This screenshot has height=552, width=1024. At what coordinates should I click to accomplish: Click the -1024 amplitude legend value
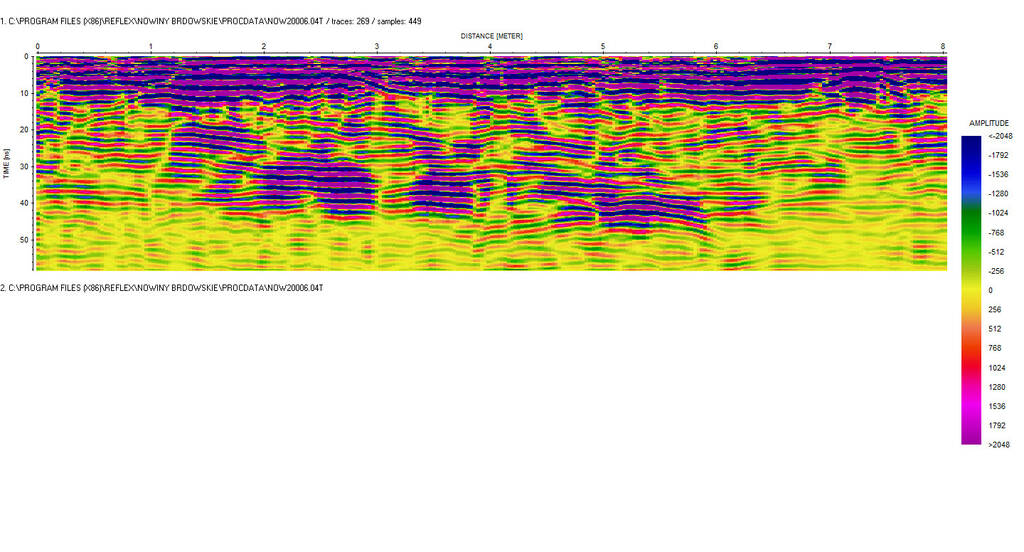[x=1000, y=212]
